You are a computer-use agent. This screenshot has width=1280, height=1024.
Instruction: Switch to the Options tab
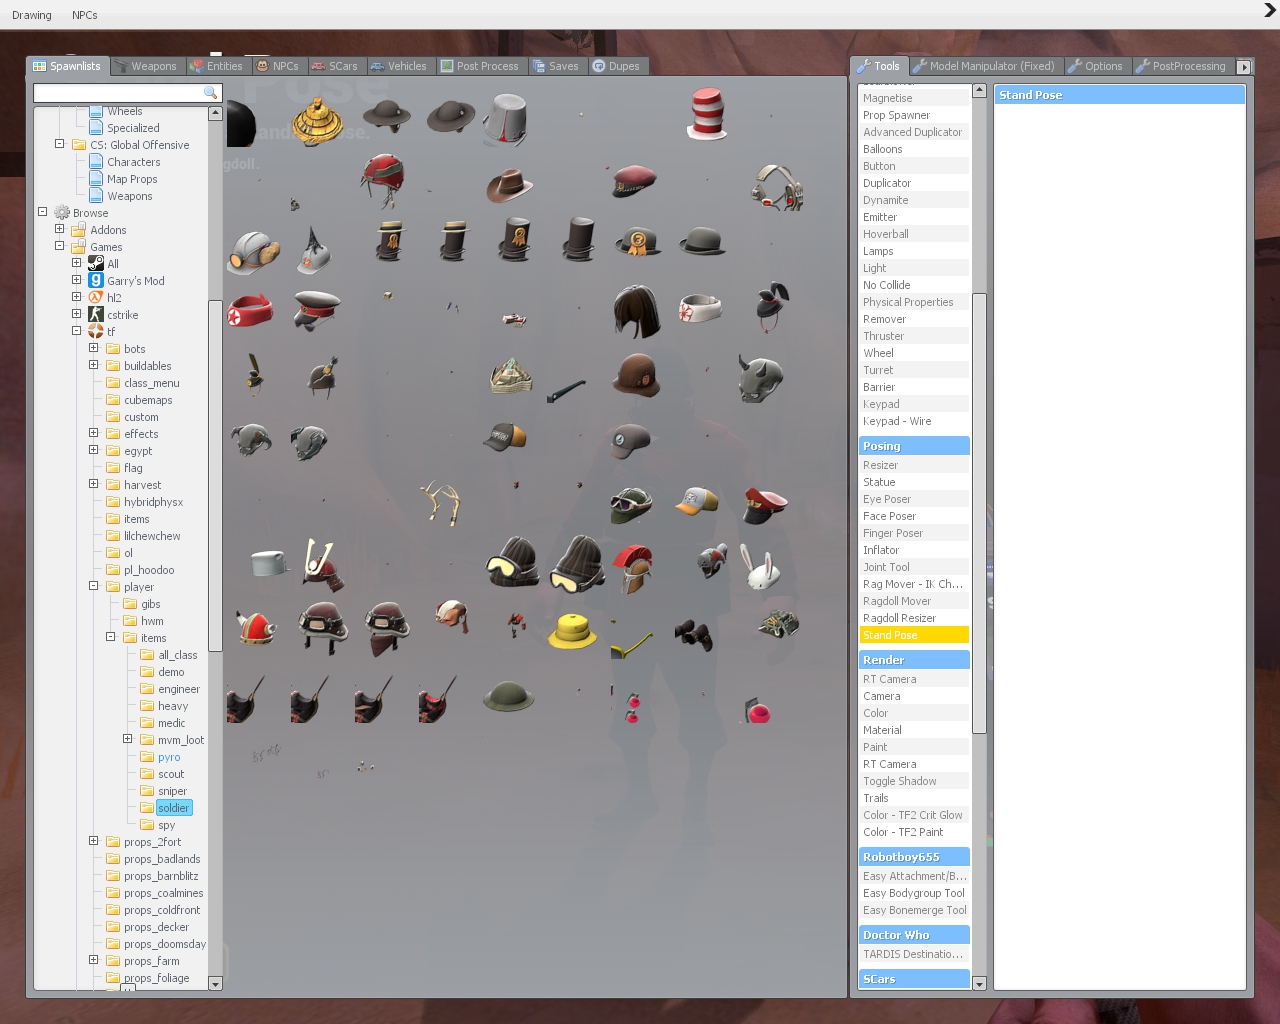(1095, 66)
